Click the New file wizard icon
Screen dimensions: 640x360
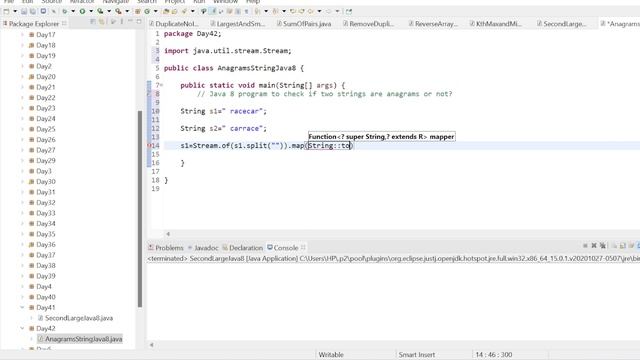(7, 11)
